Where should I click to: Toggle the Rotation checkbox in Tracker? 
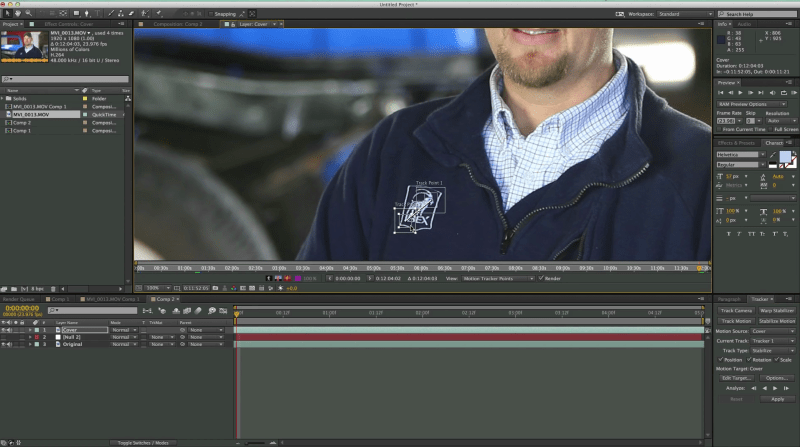click(748, 359)
